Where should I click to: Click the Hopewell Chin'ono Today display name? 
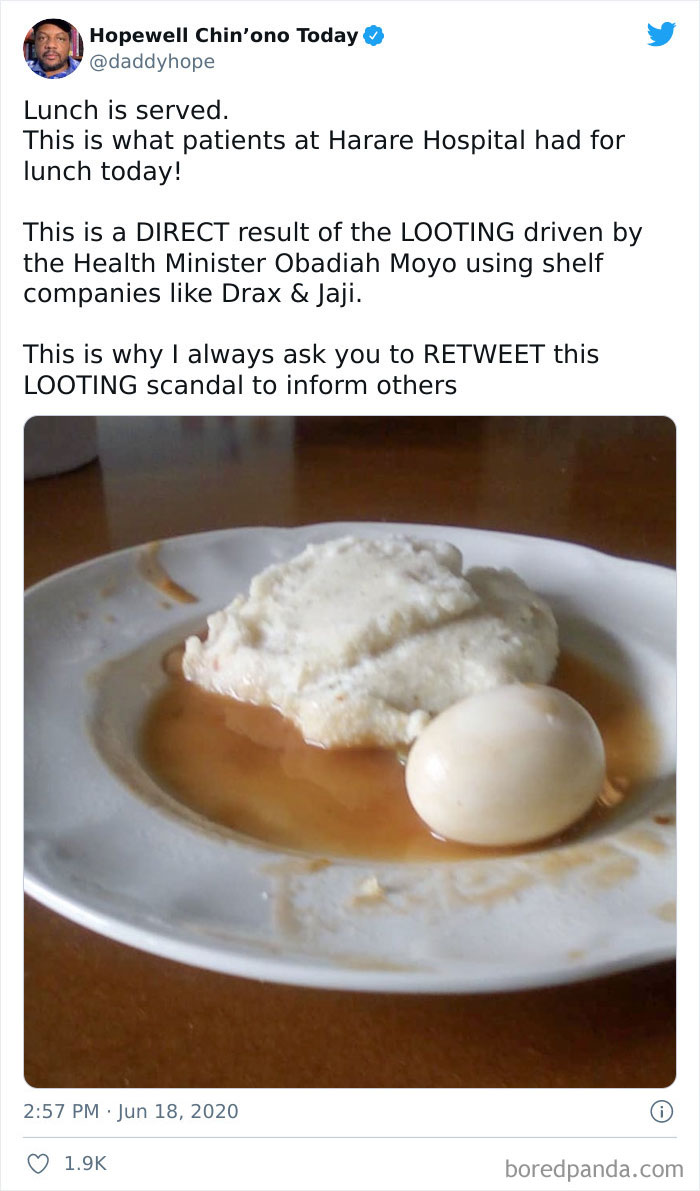(224, 35)
